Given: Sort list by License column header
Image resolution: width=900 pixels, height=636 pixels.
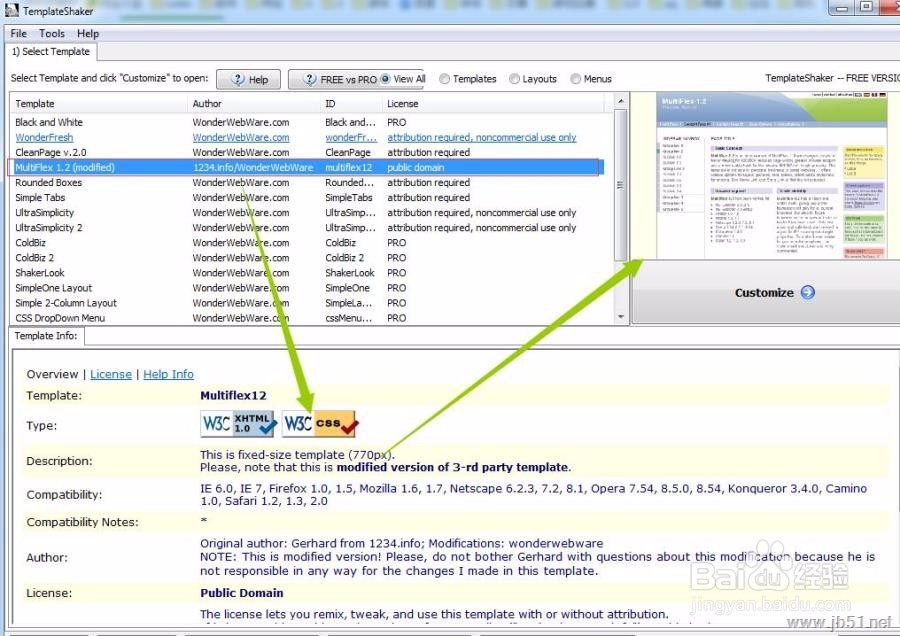Looking at the screenshot, I should coord(493,104).
